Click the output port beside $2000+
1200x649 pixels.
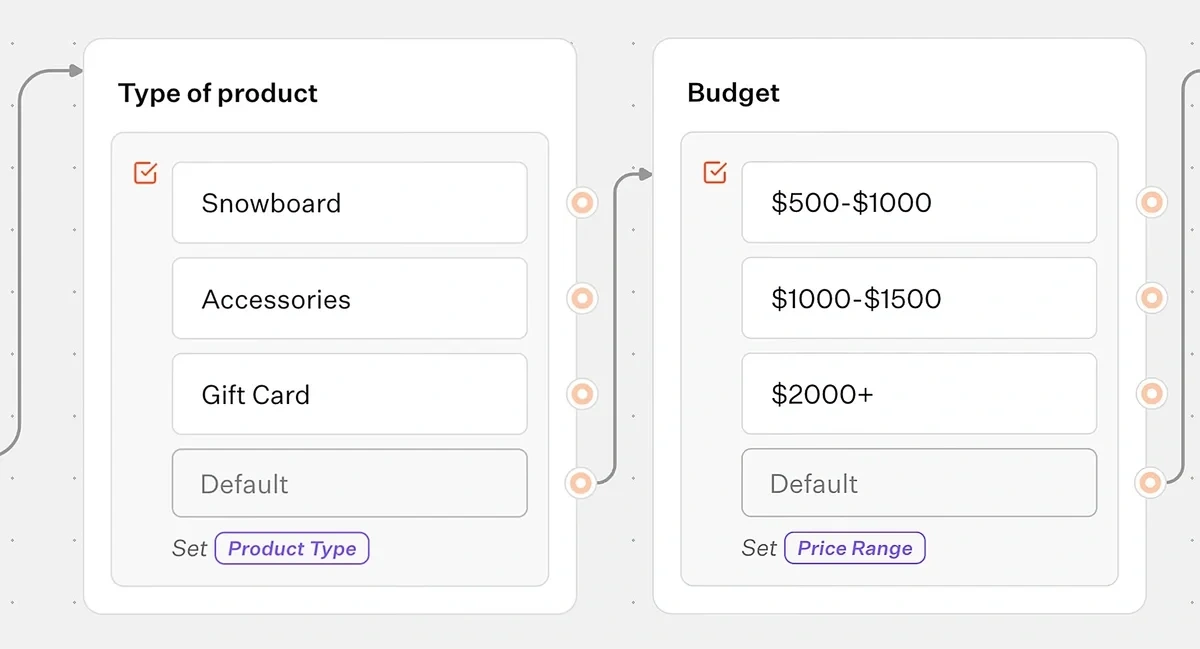pos(1151,393)
